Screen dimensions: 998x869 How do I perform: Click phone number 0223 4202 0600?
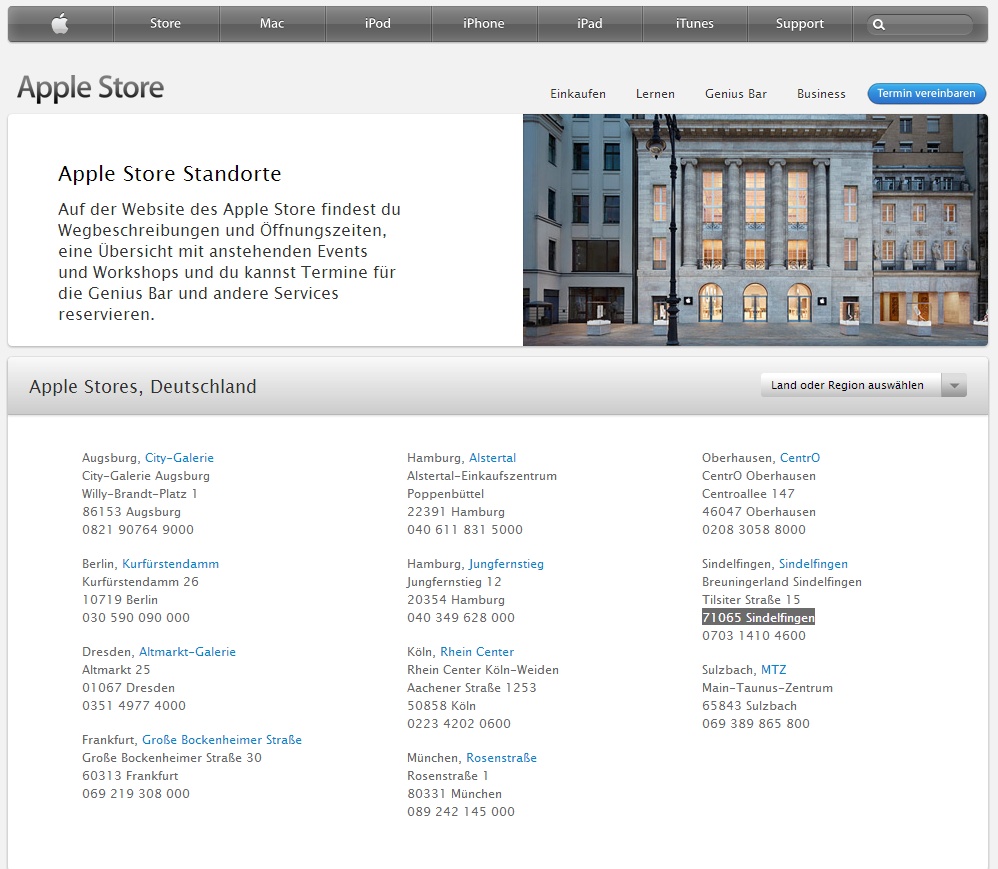[459, 723]
